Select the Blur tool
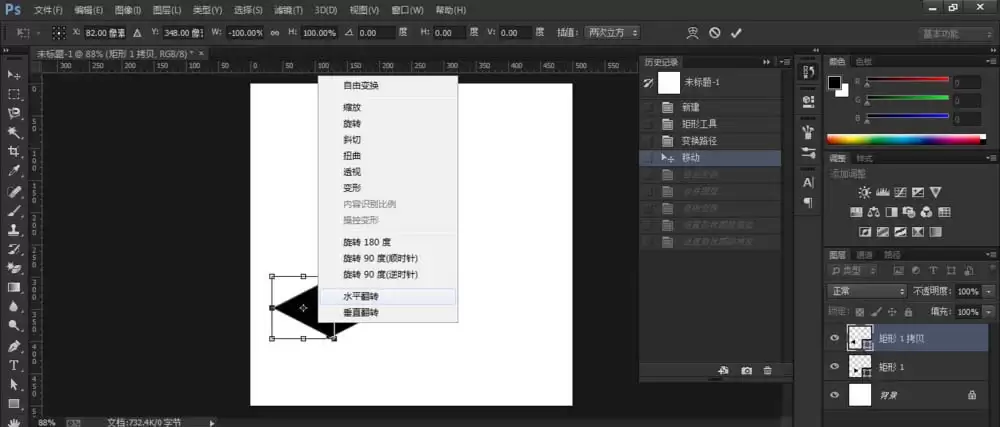Image resolution: width=1000 pixels, height=427 pixels. [x=14, y=307]
